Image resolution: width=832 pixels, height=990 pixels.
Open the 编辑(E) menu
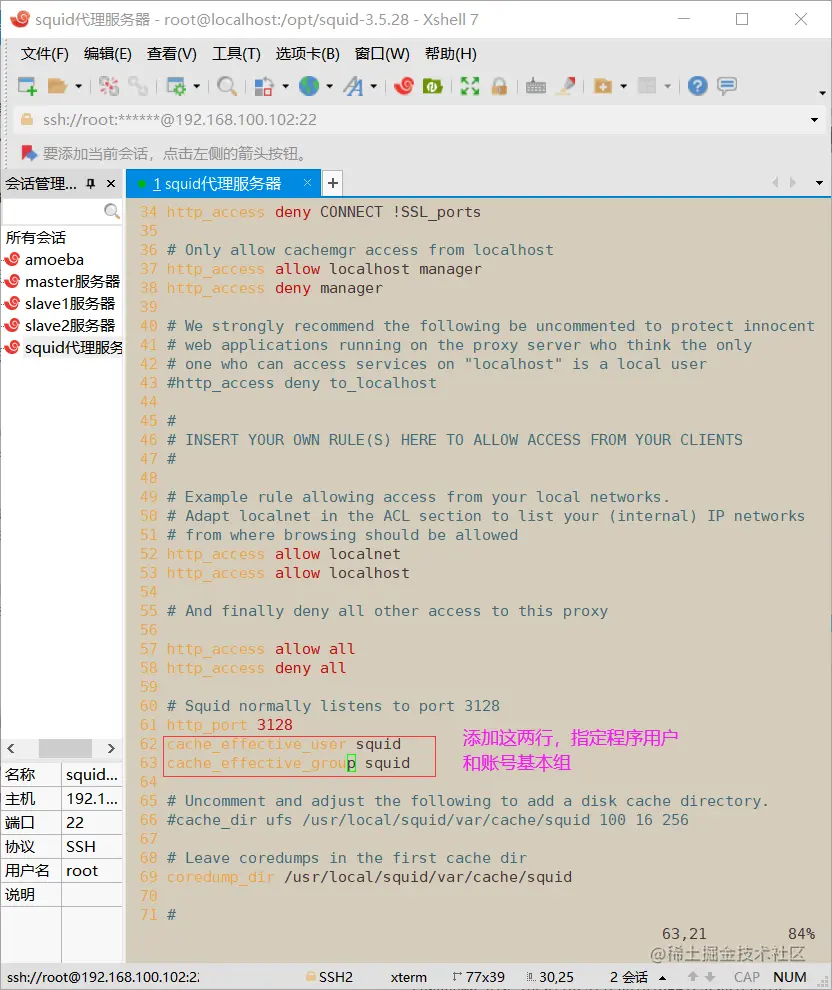(x=107, y=54)
